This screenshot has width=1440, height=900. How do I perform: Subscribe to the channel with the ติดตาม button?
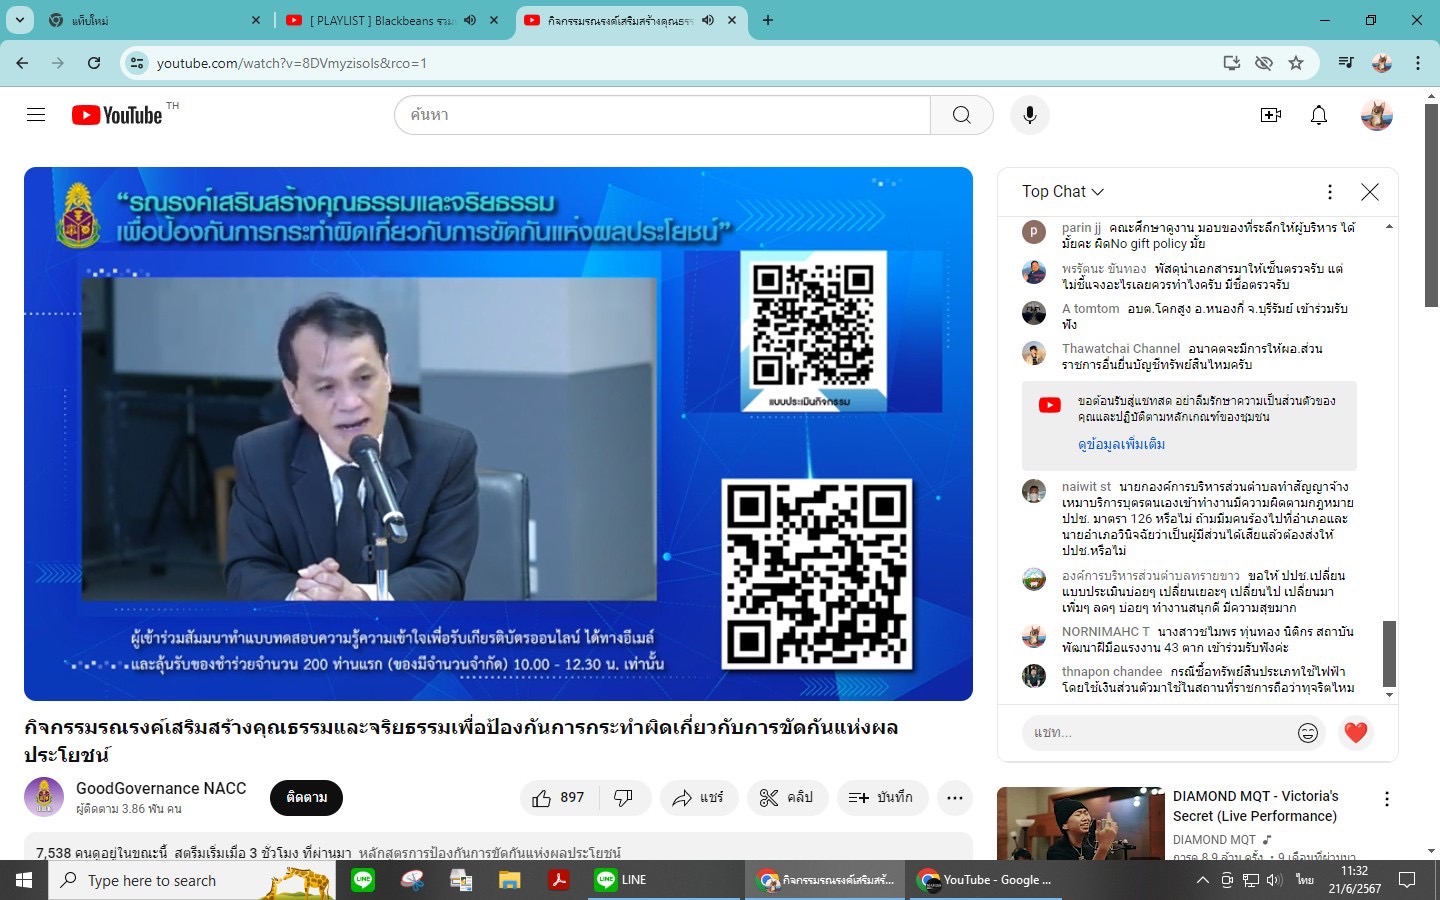point(306,797)
